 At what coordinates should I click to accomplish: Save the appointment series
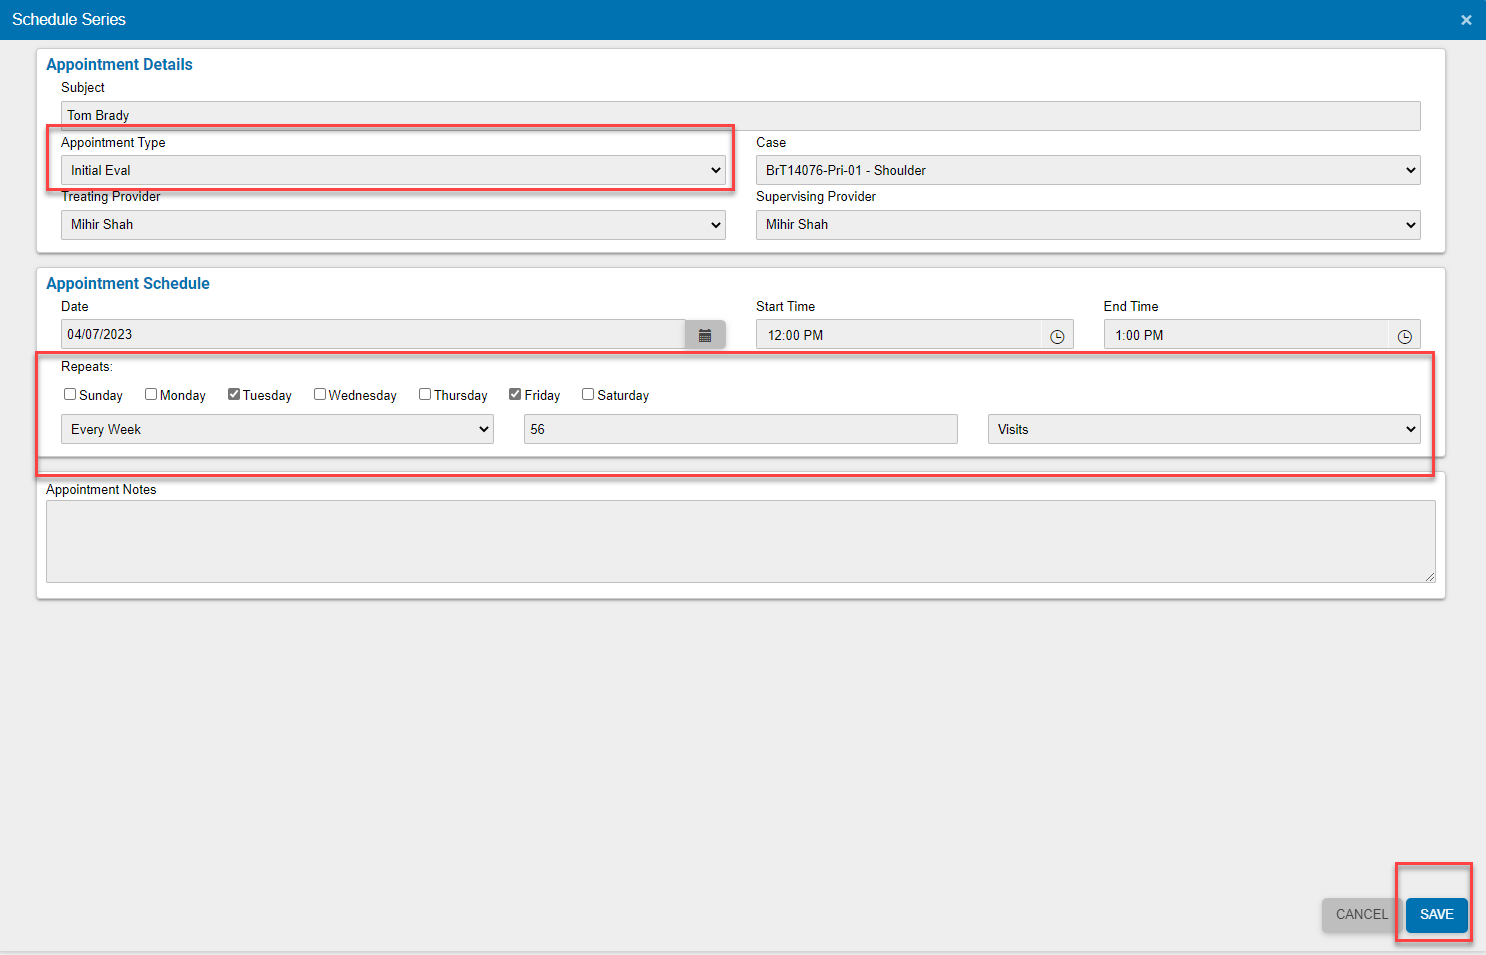(x=1435, y=914)
